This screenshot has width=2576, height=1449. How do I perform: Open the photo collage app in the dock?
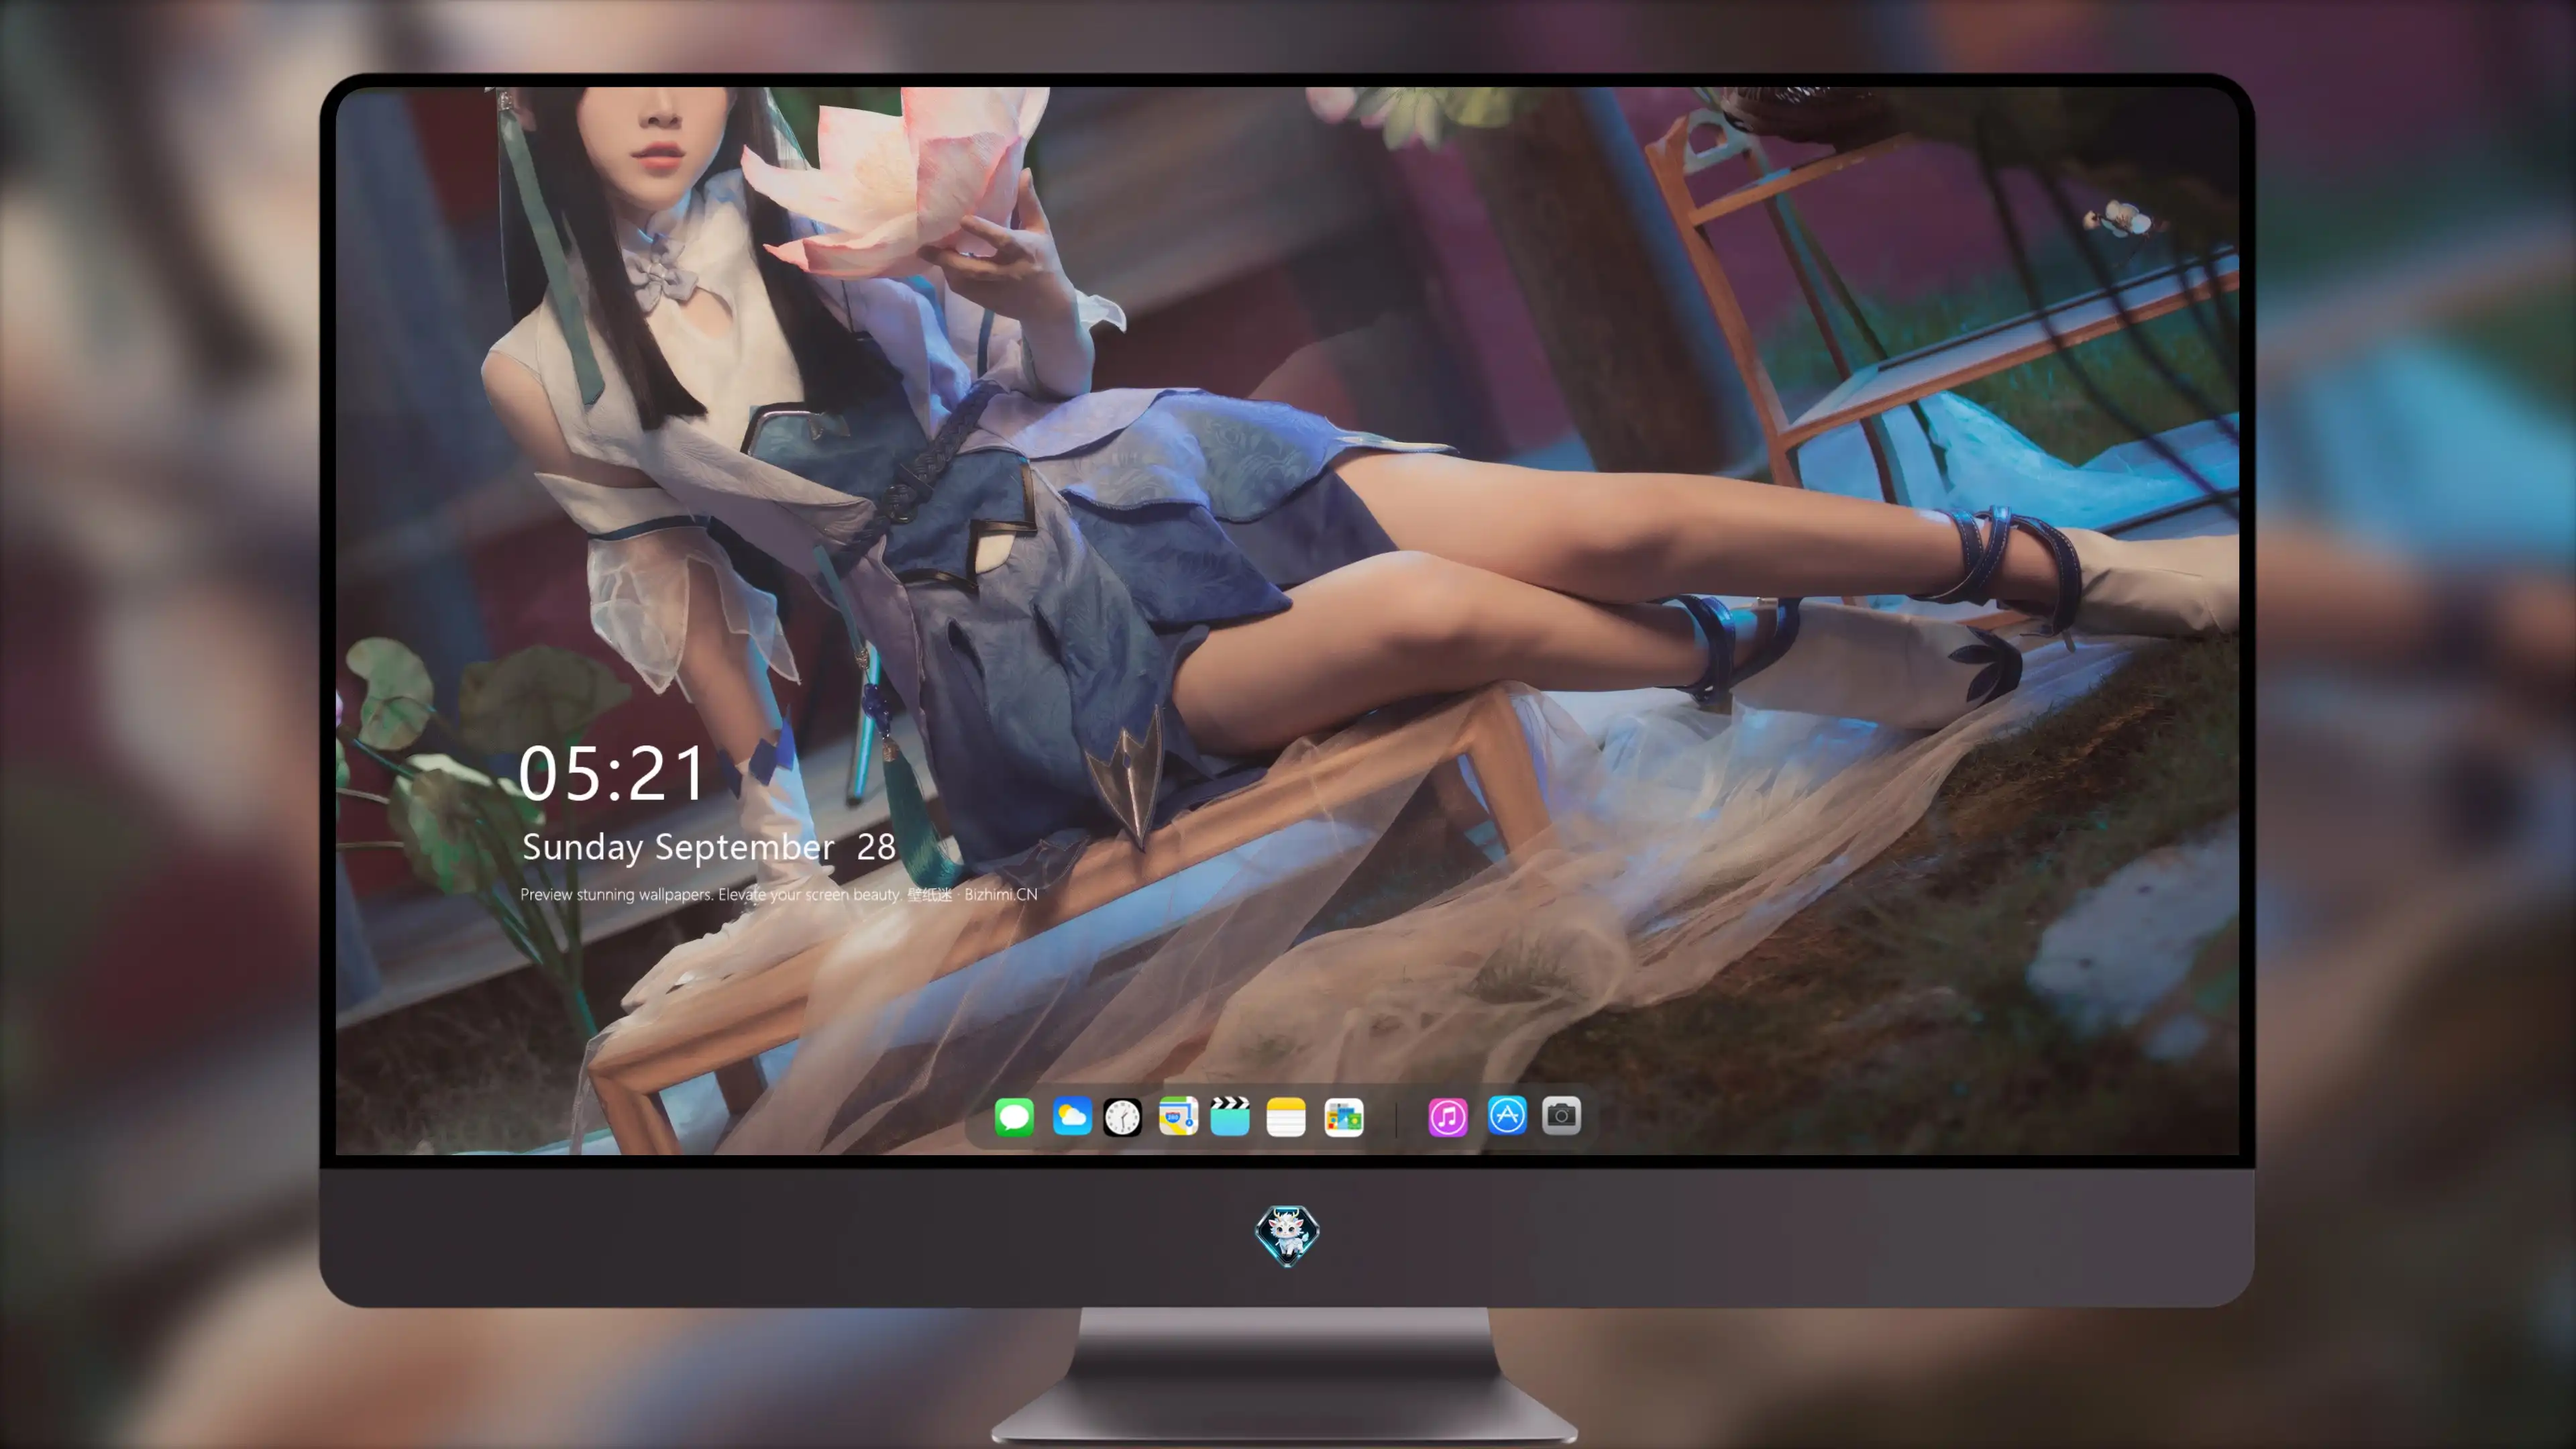pyautogui.click(x=1344, y=1116)
